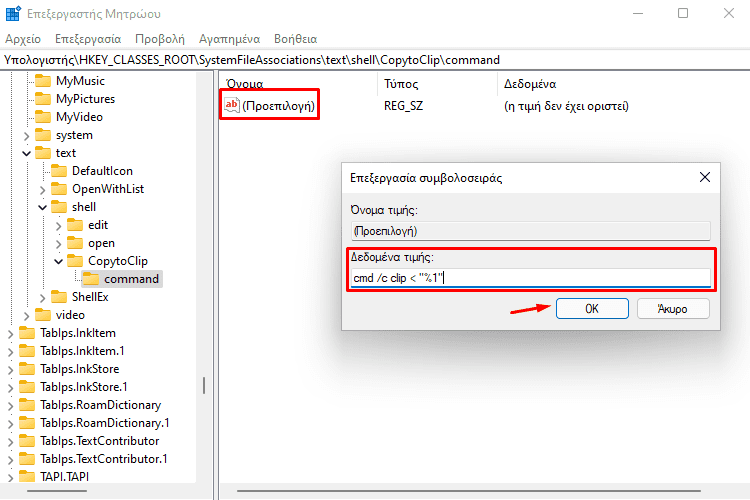Click the TabIps.TextContributor folder icon
Screen dimensions: 750x500
tap(27, 441)
